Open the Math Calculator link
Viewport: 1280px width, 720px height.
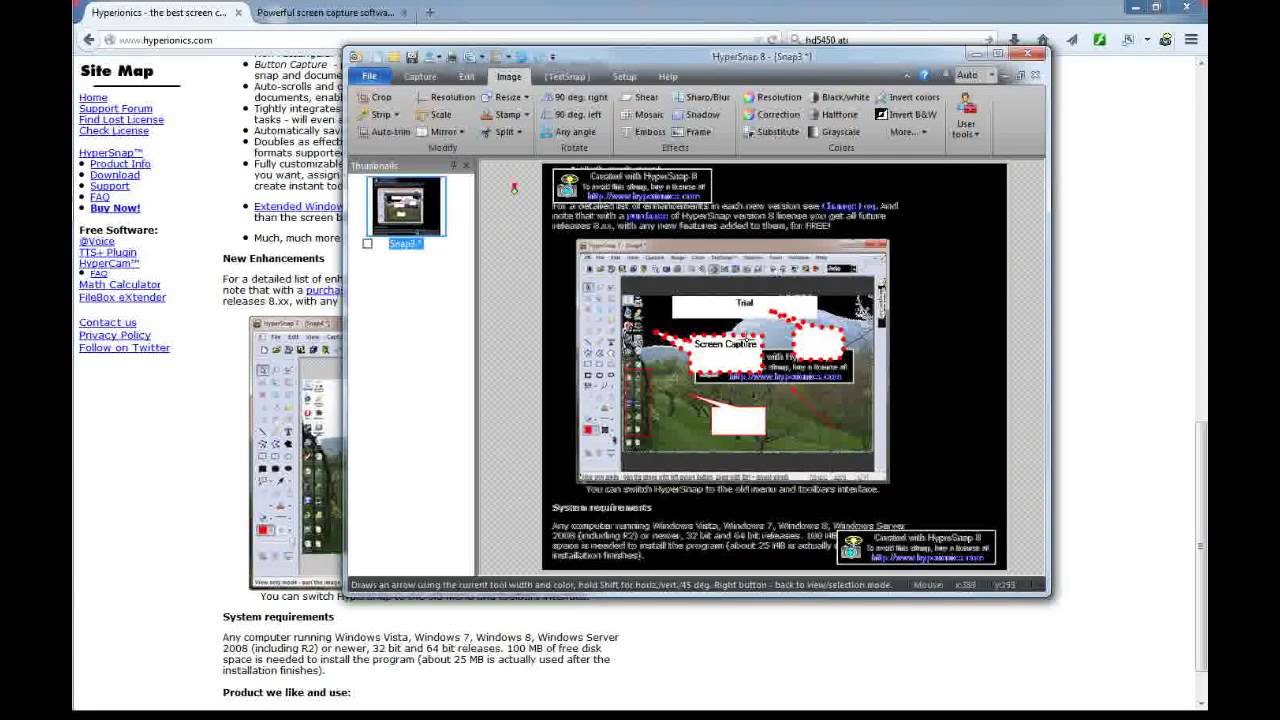pyautogui.click(x=120, y=285)
